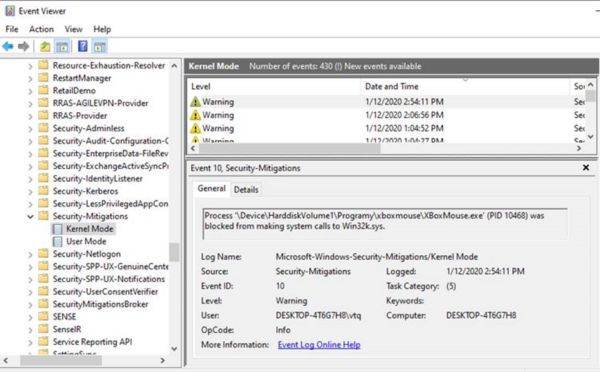The width and height of the screenshot is (600, 372).
Task: Click the Forward arrow toolbar icon
Action: pyautogui.click(x=24, y=47)
